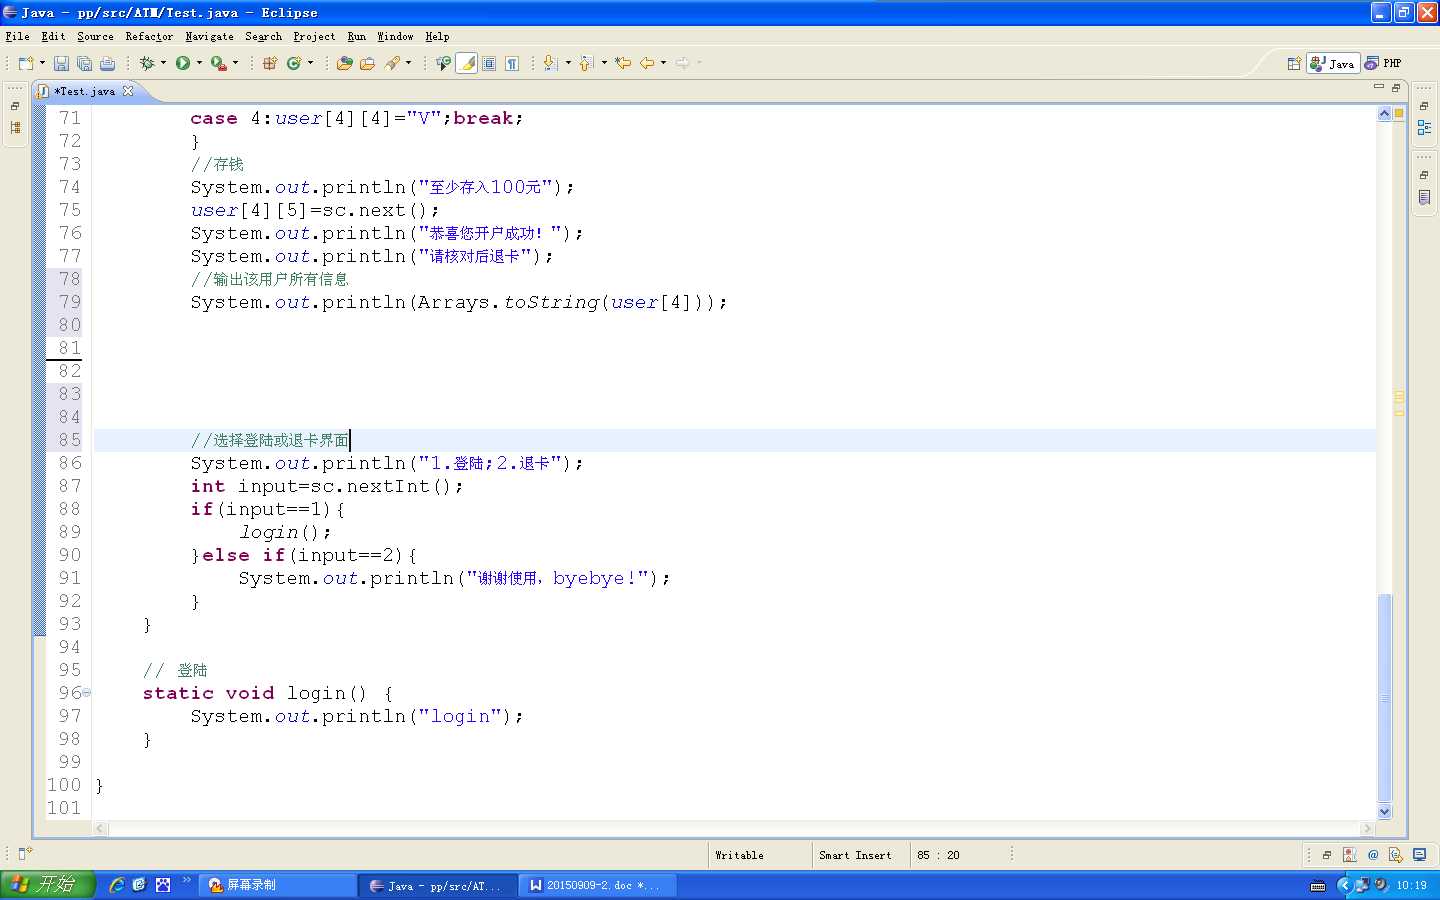This screenshot has height=900, width=1440.
Task: Switch to the PHP perspective
Action: tap(1383, 63)
